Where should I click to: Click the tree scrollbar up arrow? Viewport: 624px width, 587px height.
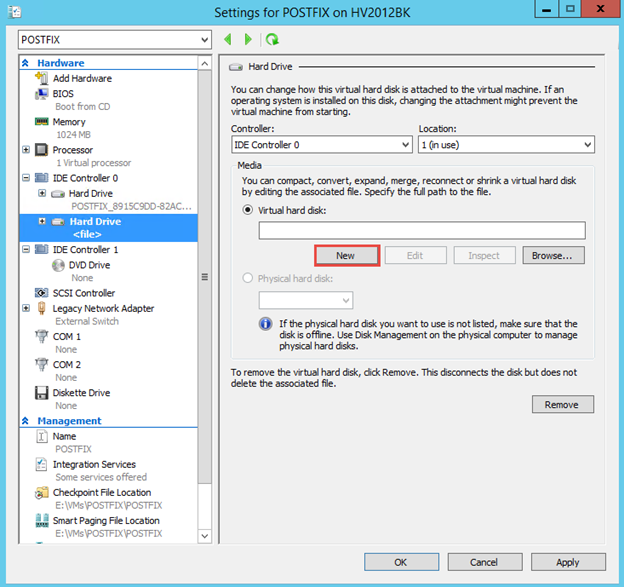[205, 64]
